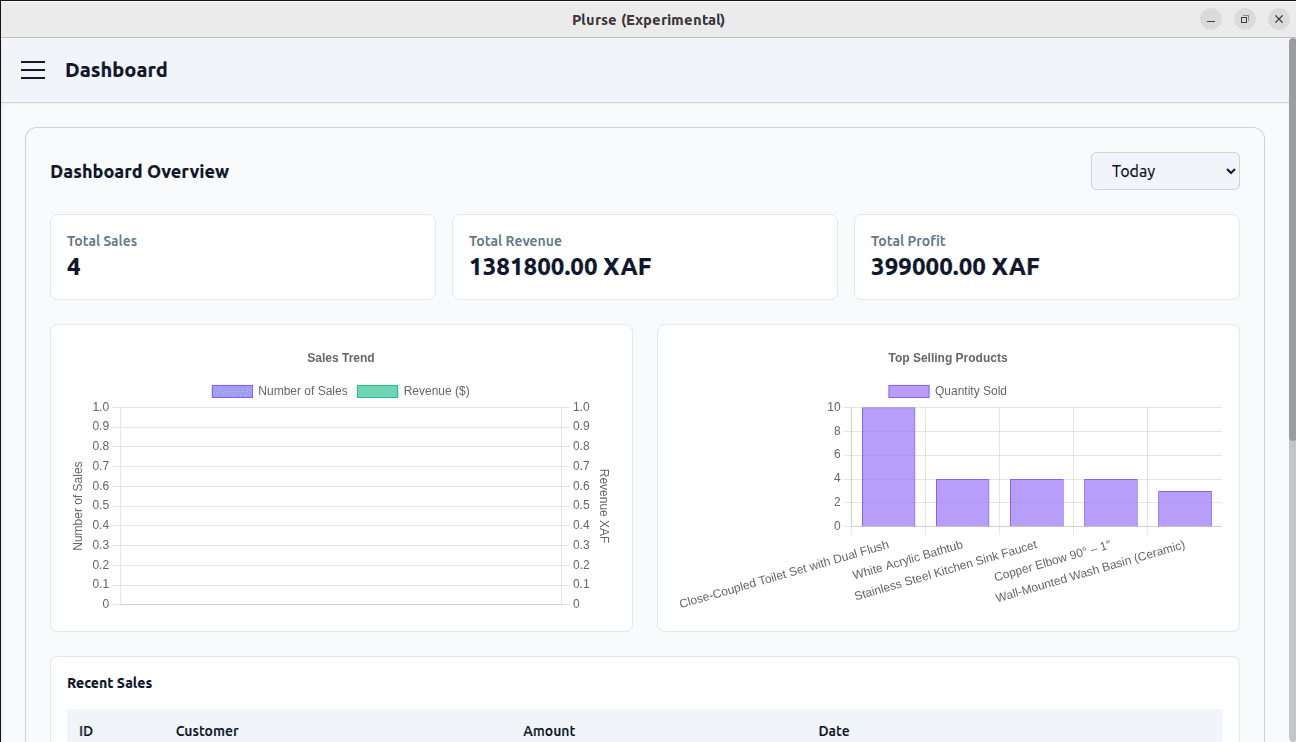Click the Copper Elbow bar in chart

click(x=1110, y=503)
